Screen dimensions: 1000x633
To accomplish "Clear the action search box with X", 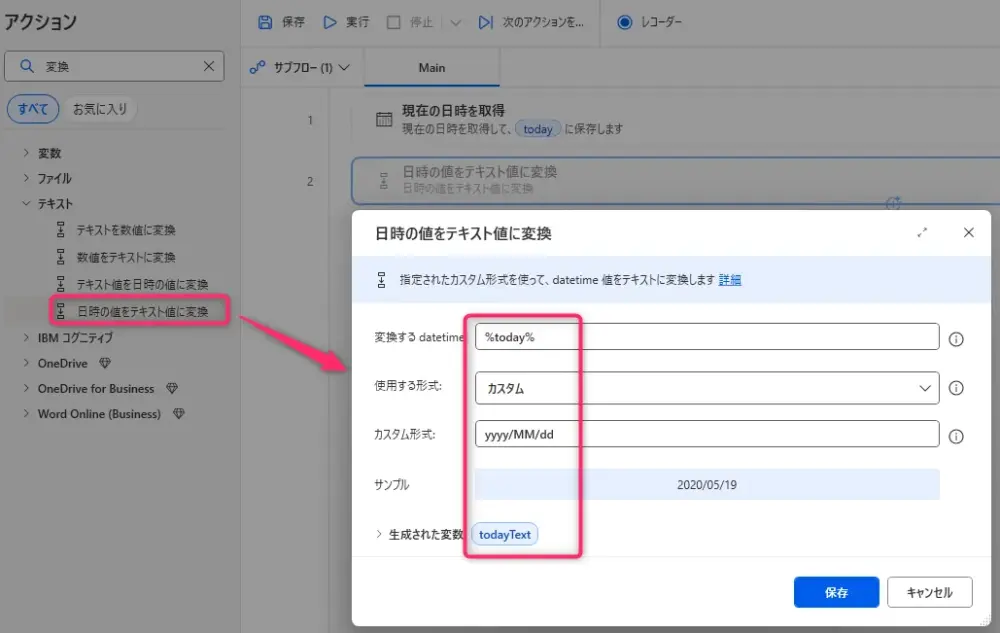I will point(209,67).
